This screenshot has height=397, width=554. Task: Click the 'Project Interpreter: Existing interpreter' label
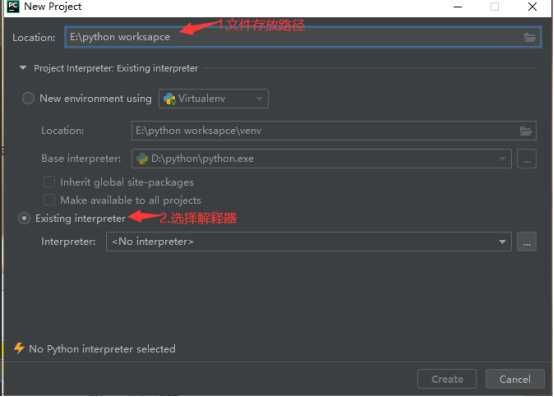[116, 68]
